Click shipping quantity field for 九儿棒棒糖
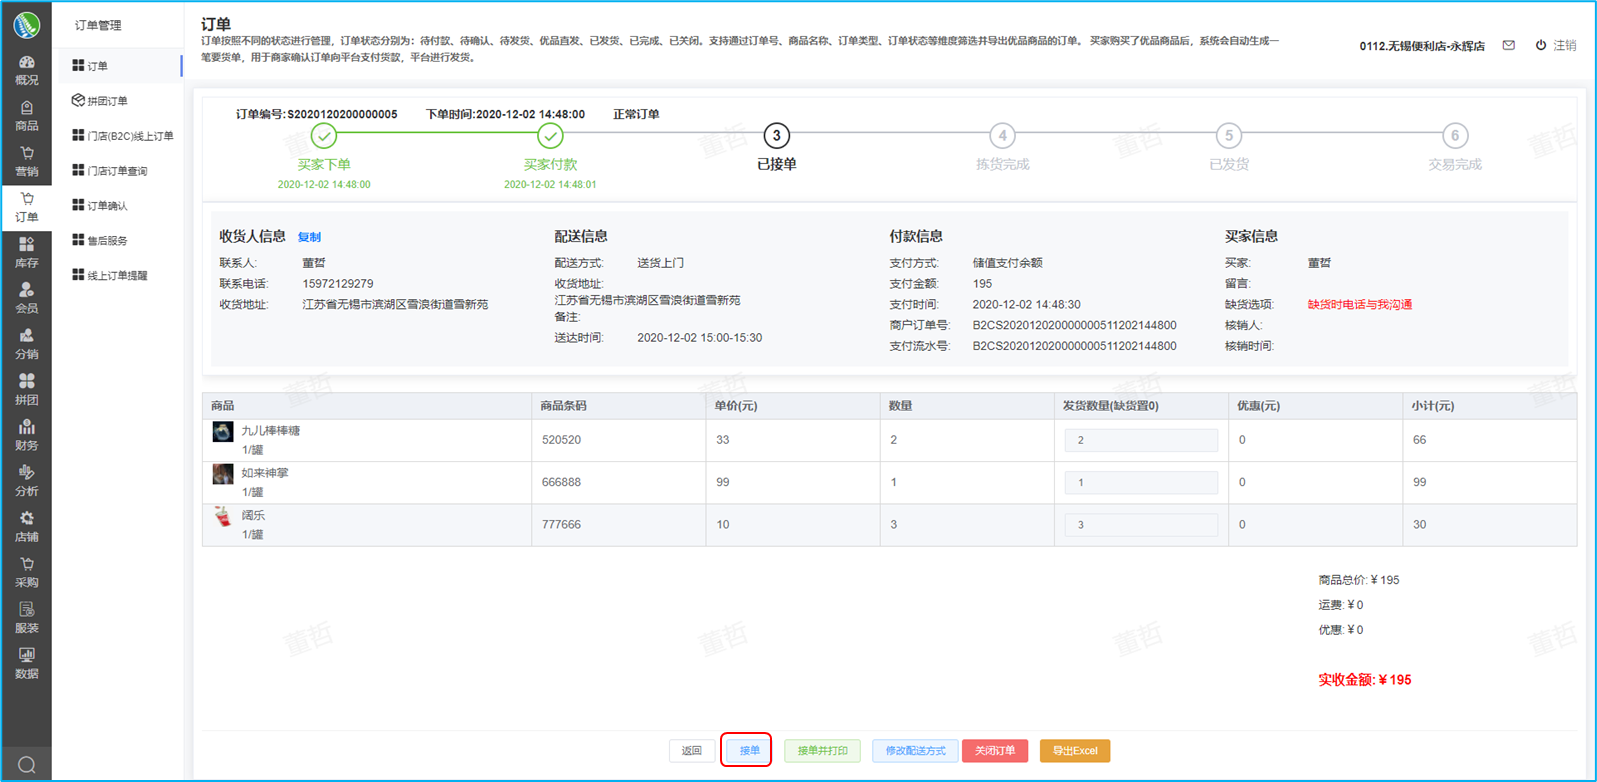 (1140, 440)
